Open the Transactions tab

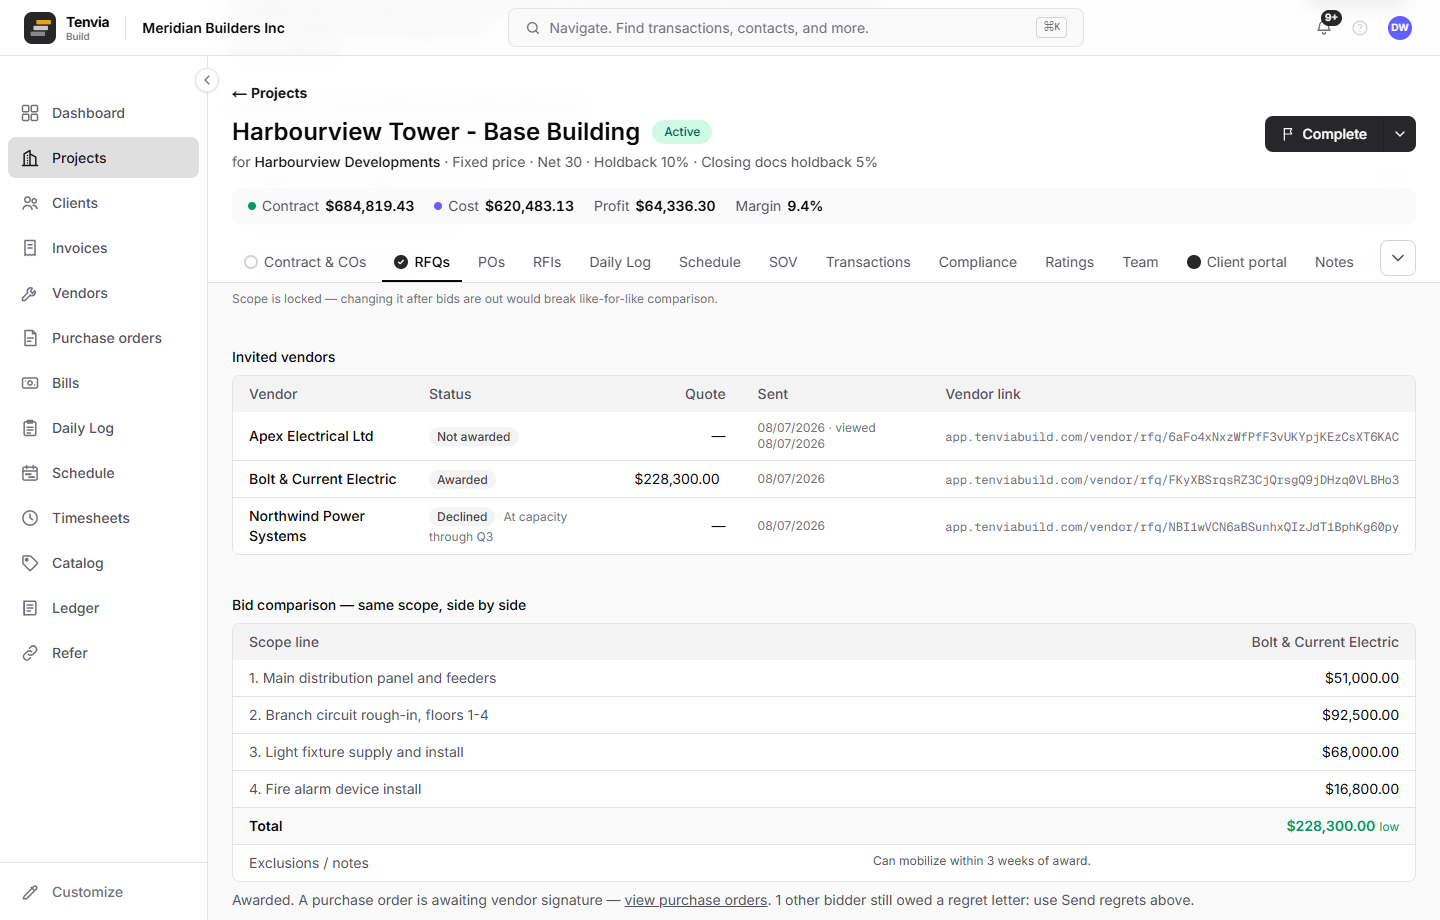(868, 262)
